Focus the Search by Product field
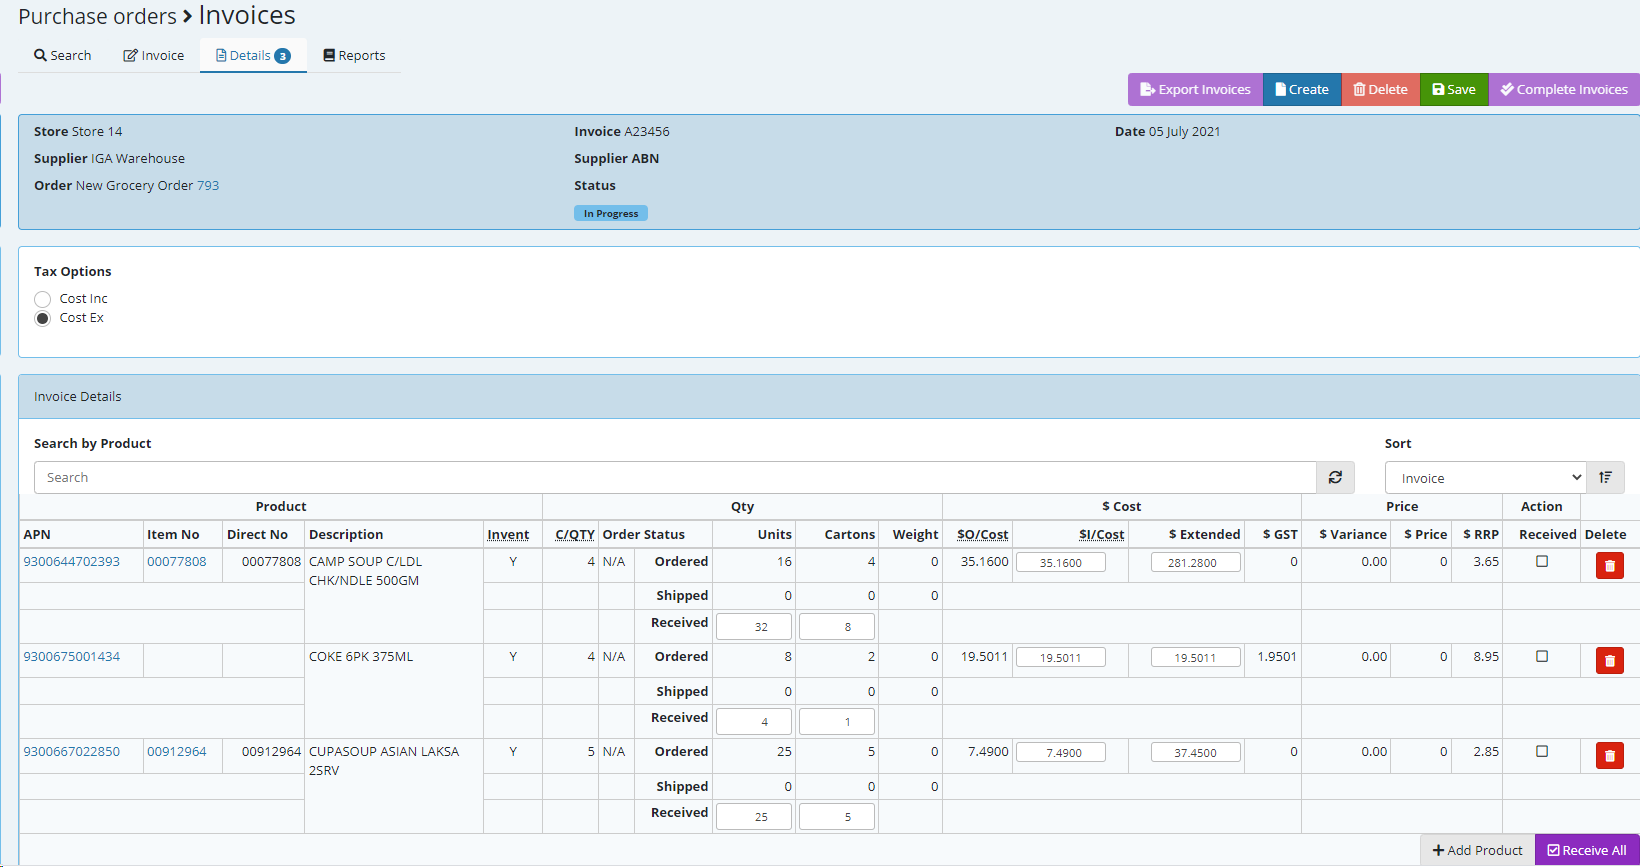Viewport: 1640px width, 867px height. [x=675, y=477]
